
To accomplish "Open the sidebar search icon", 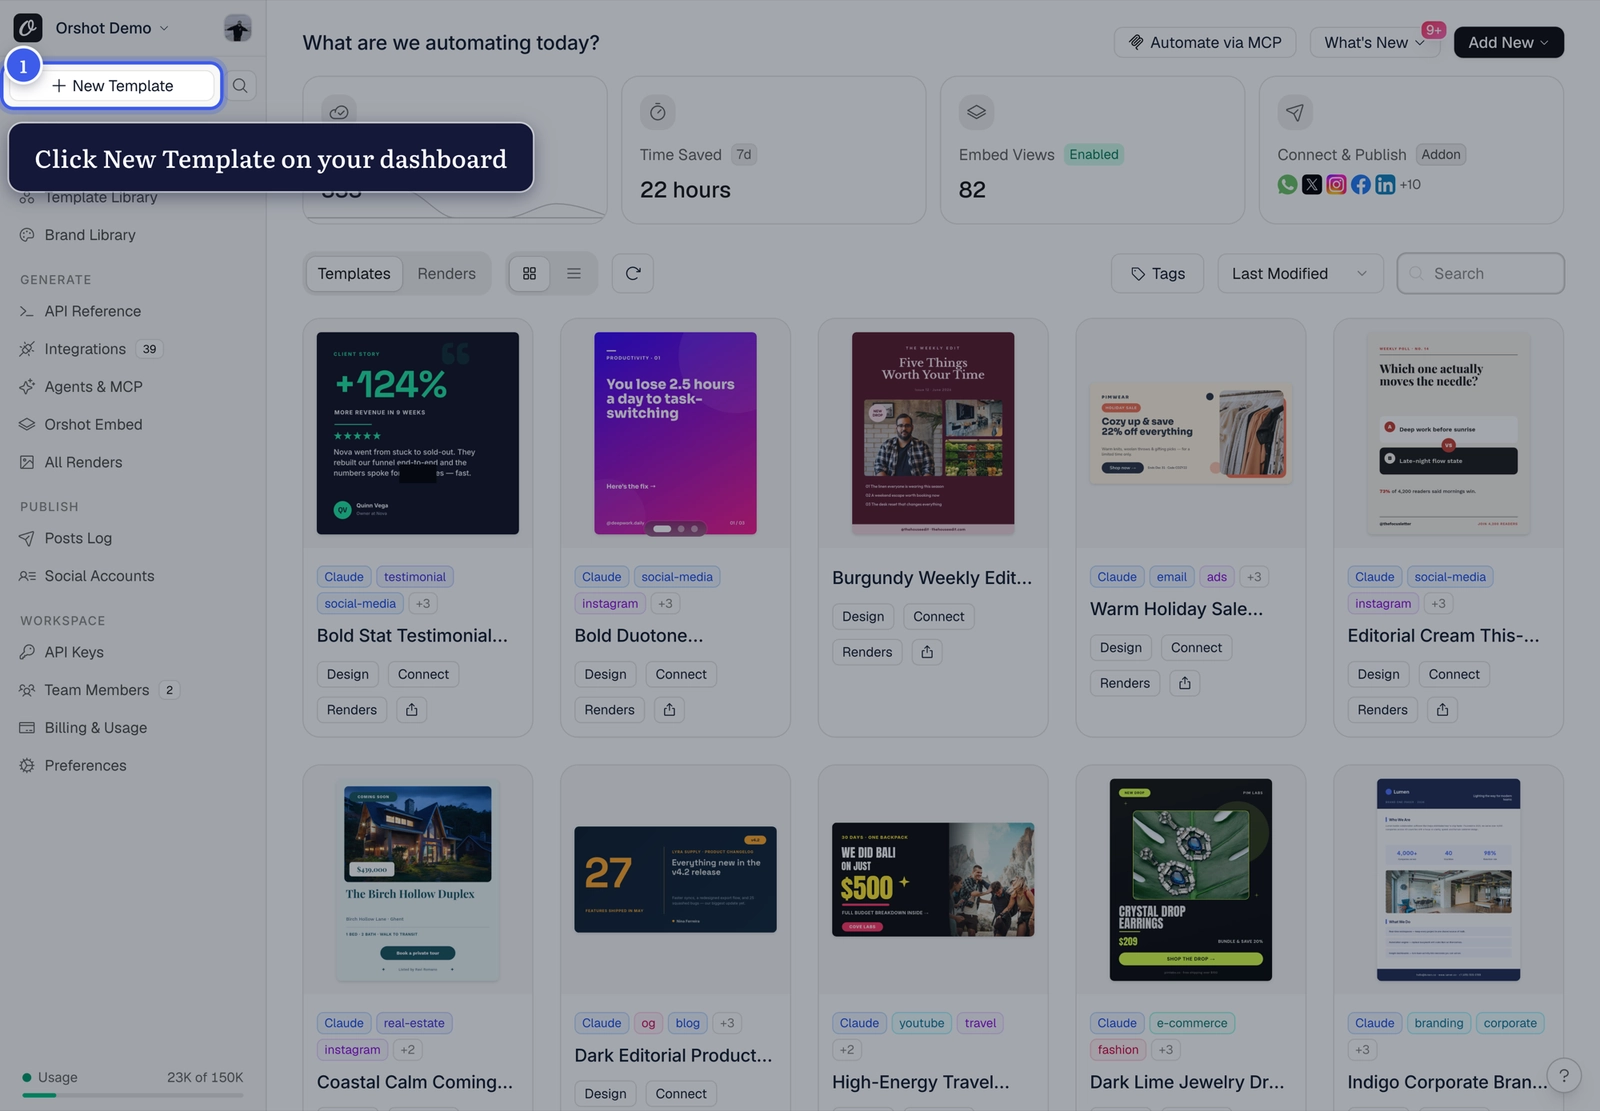I will (240, 86).
